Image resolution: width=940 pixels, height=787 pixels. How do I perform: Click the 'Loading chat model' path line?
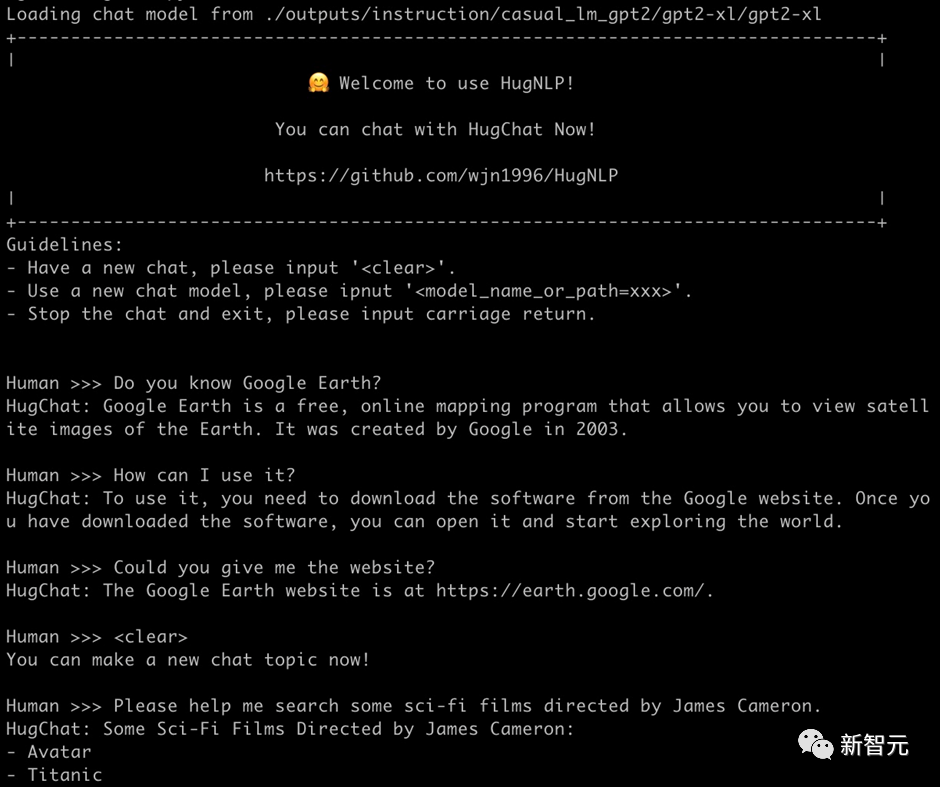tap(414, 15)
